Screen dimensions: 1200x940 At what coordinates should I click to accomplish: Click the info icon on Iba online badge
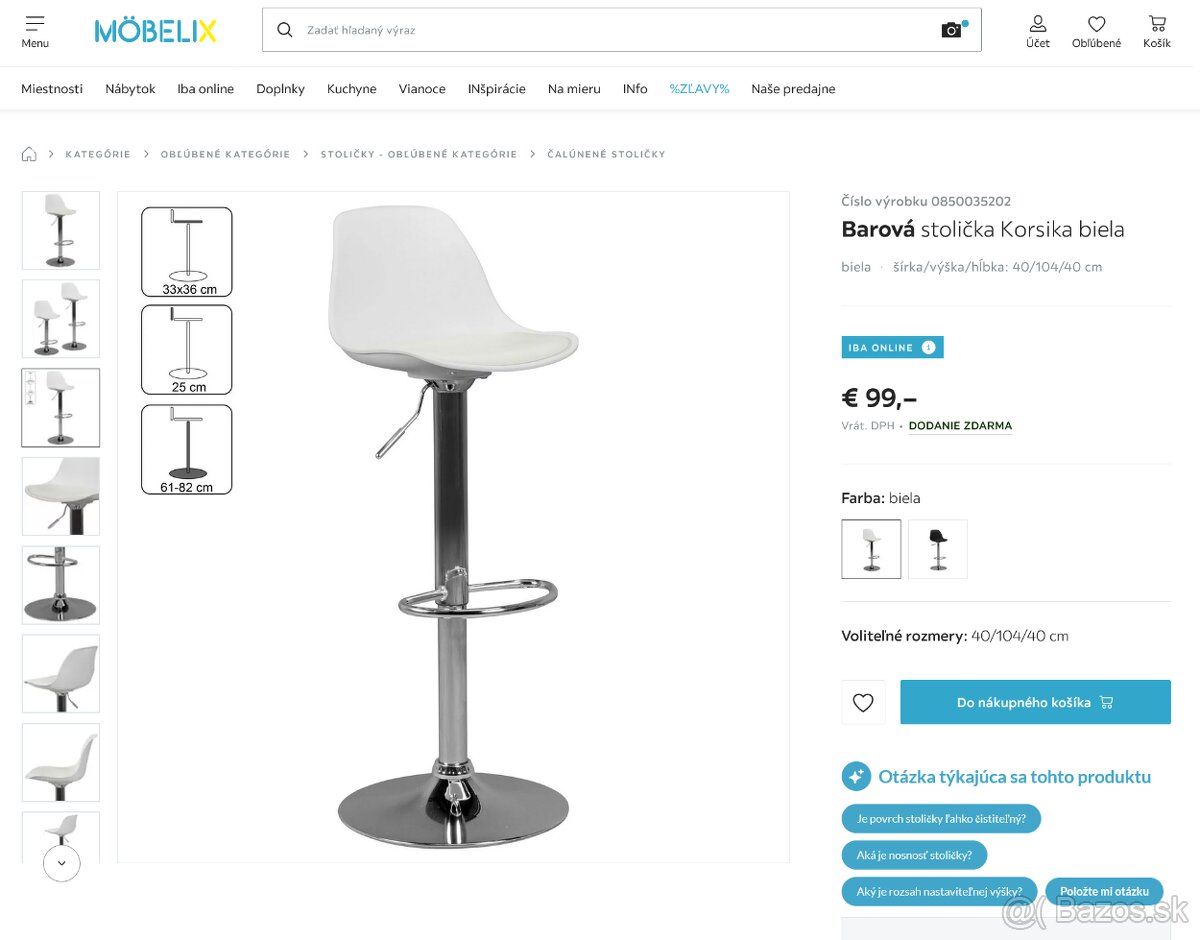928,347
